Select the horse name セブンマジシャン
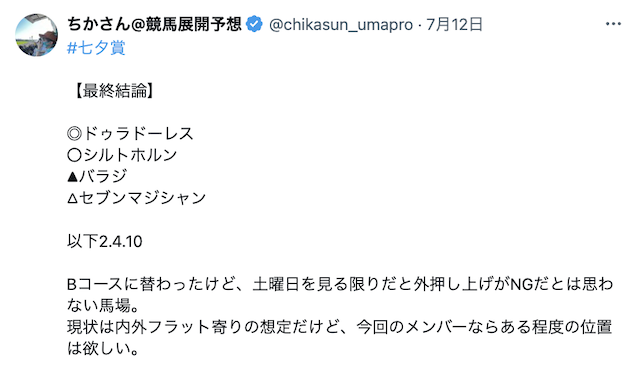Image resolution: width=640 pixels, height=368 pixels. tap(142, 198)
